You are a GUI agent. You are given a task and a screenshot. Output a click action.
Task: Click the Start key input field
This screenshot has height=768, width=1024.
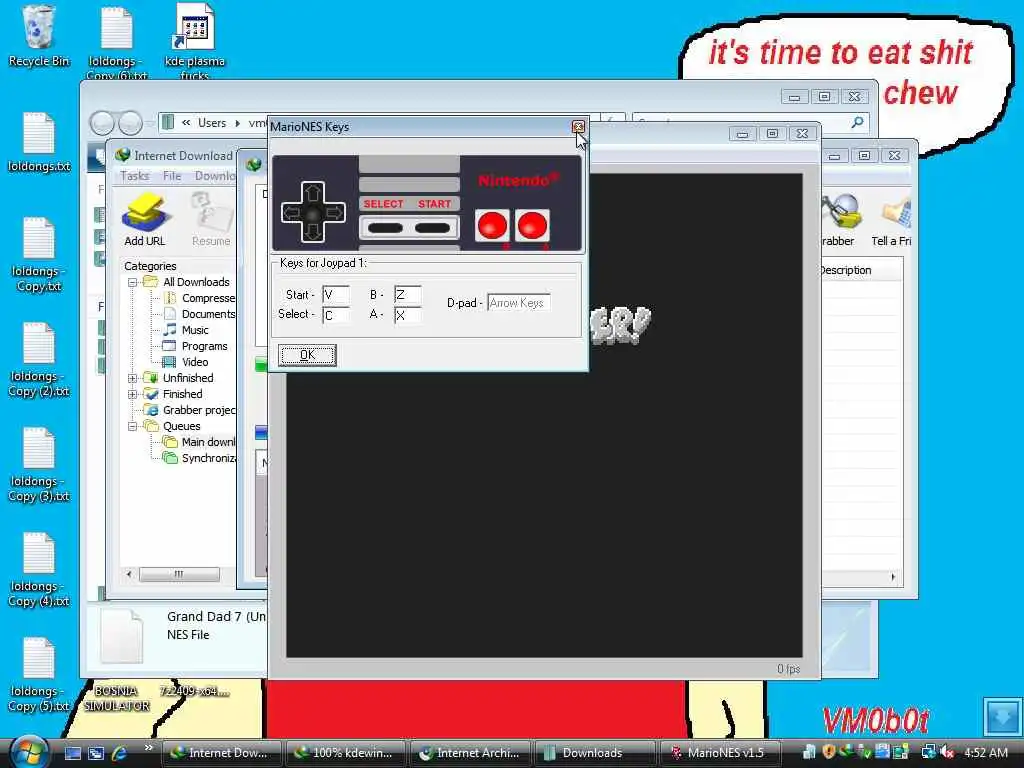(x=336, y=295)
